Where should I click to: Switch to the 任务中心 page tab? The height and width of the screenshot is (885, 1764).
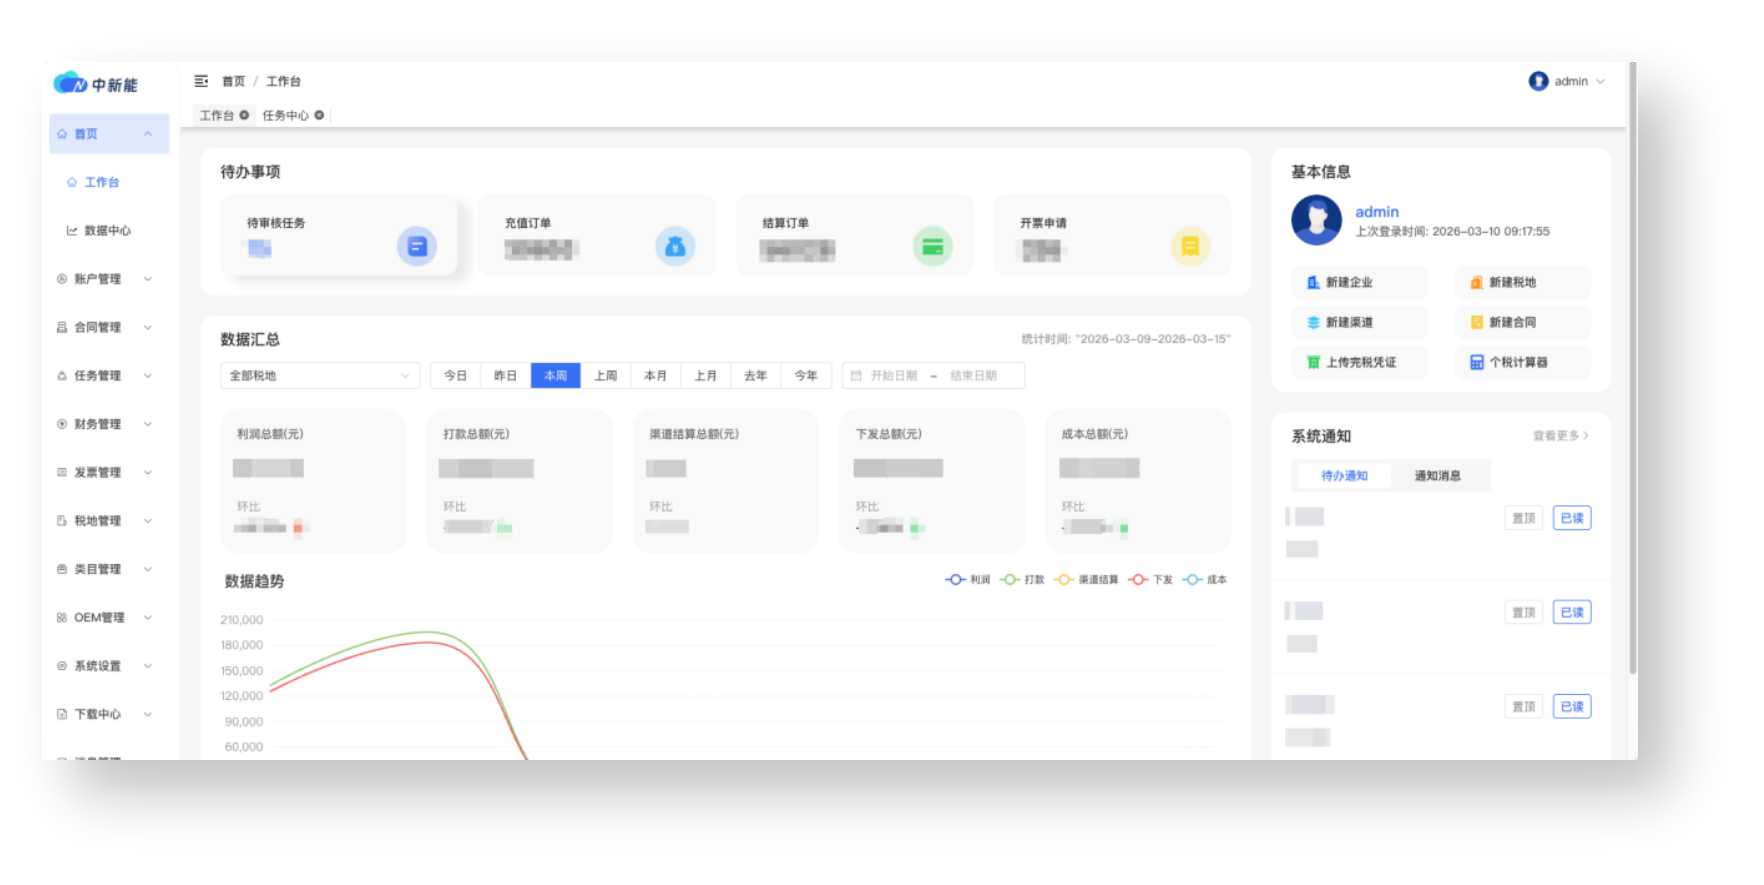pyautogui.click(x=285, y=115)
